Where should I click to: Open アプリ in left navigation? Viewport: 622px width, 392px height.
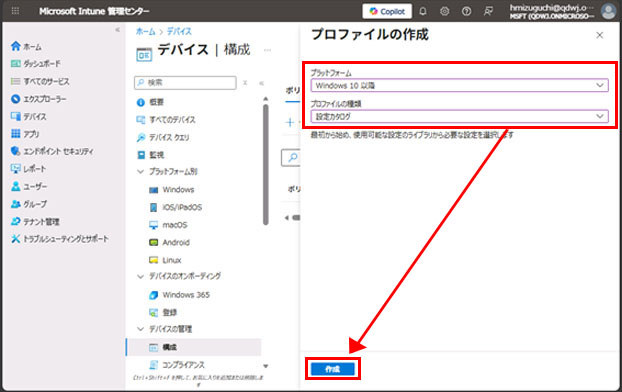(25, 134)
